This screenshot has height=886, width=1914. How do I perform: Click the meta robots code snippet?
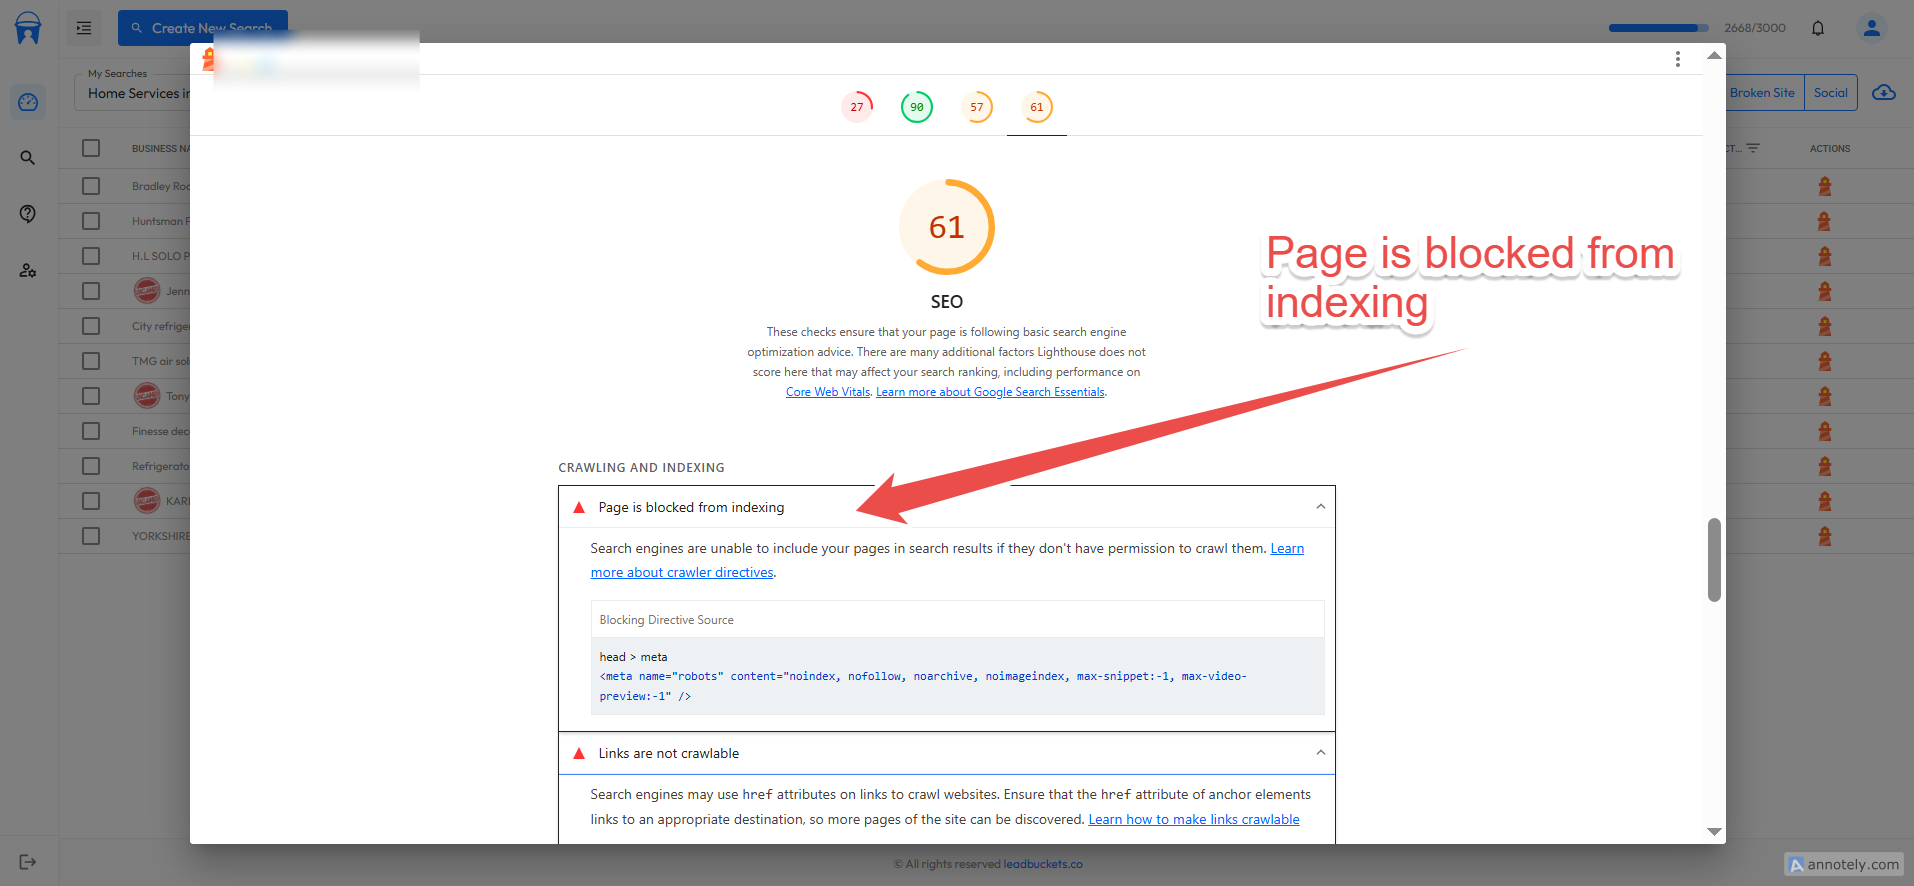click(923, 686)
